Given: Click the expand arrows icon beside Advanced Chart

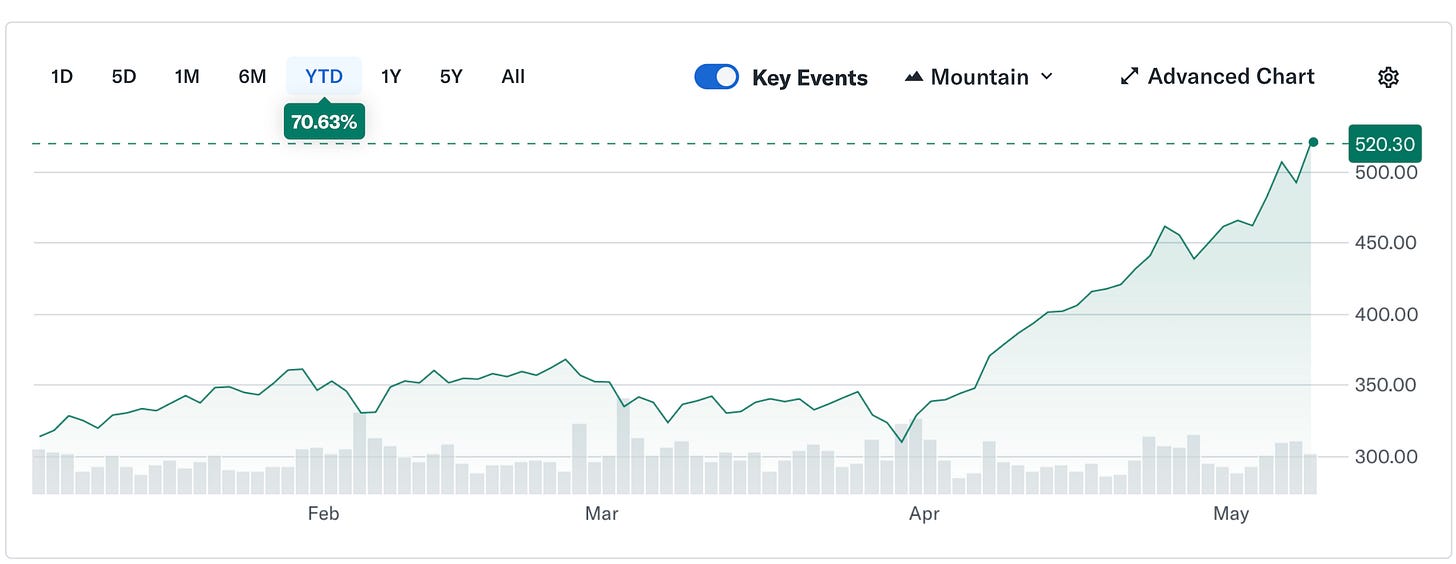Looking at the screenshot, I should [1129, 77].
